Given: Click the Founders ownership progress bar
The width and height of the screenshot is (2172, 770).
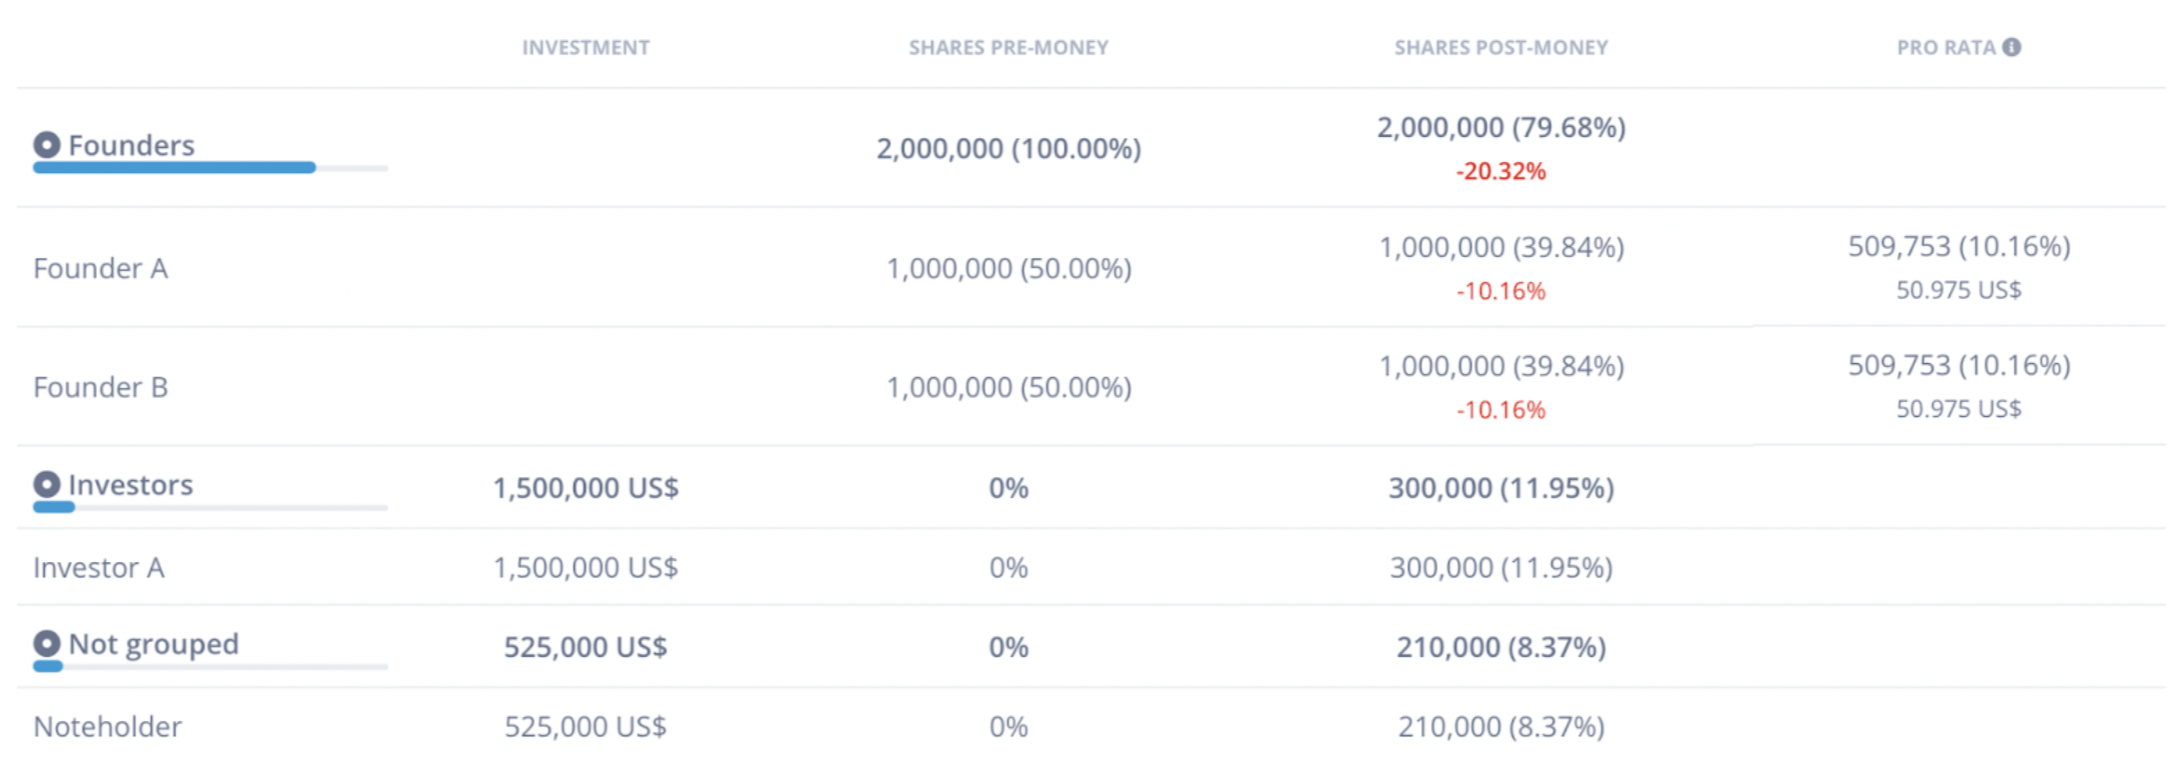Looking at the screenshot, I should click(x=210, y=168).
